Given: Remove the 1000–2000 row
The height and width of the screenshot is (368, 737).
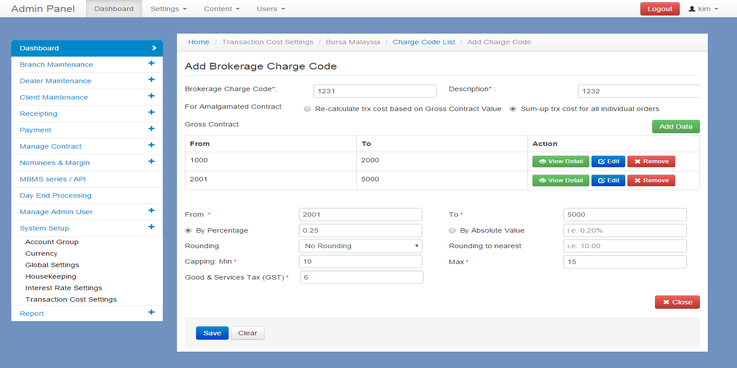Looking at the screenshot, I should tap(651, 162).
